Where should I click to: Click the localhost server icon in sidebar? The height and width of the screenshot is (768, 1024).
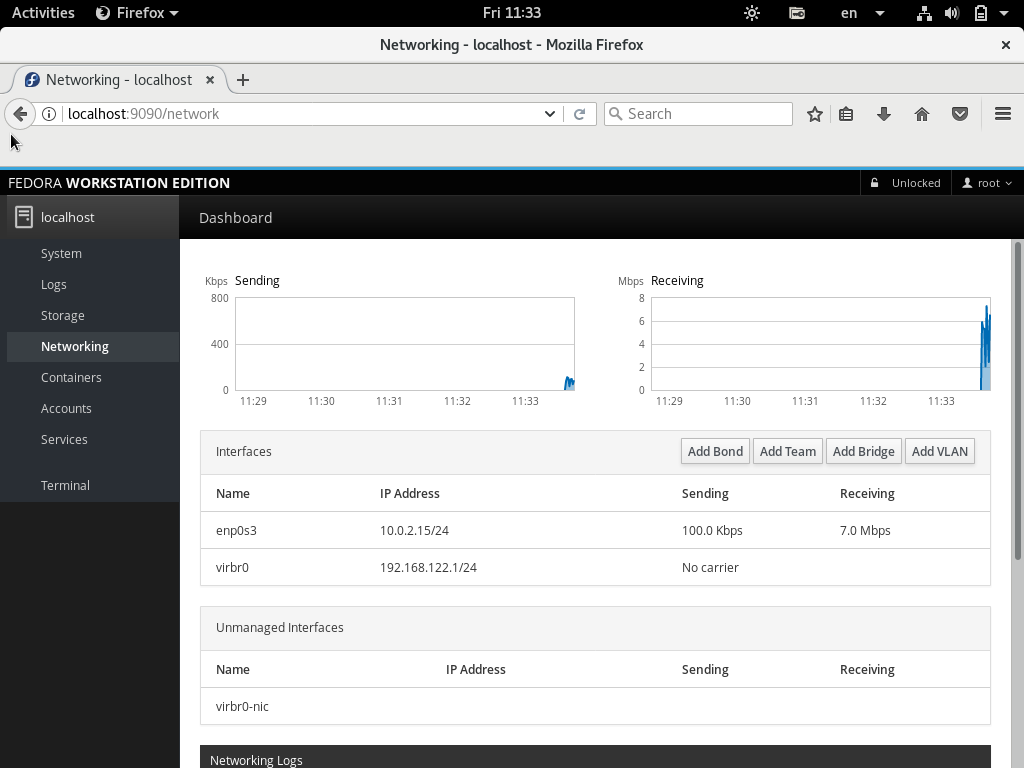[24, 217]
